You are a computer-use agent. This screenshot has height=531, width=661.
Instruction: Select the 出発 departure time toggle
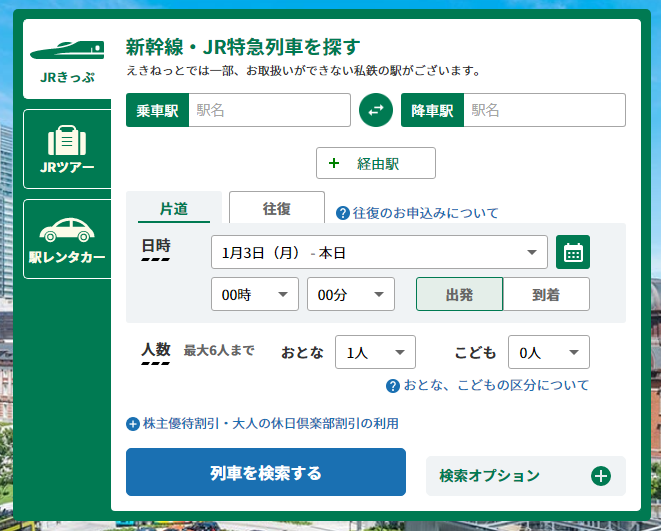click(x=459, y=294)
